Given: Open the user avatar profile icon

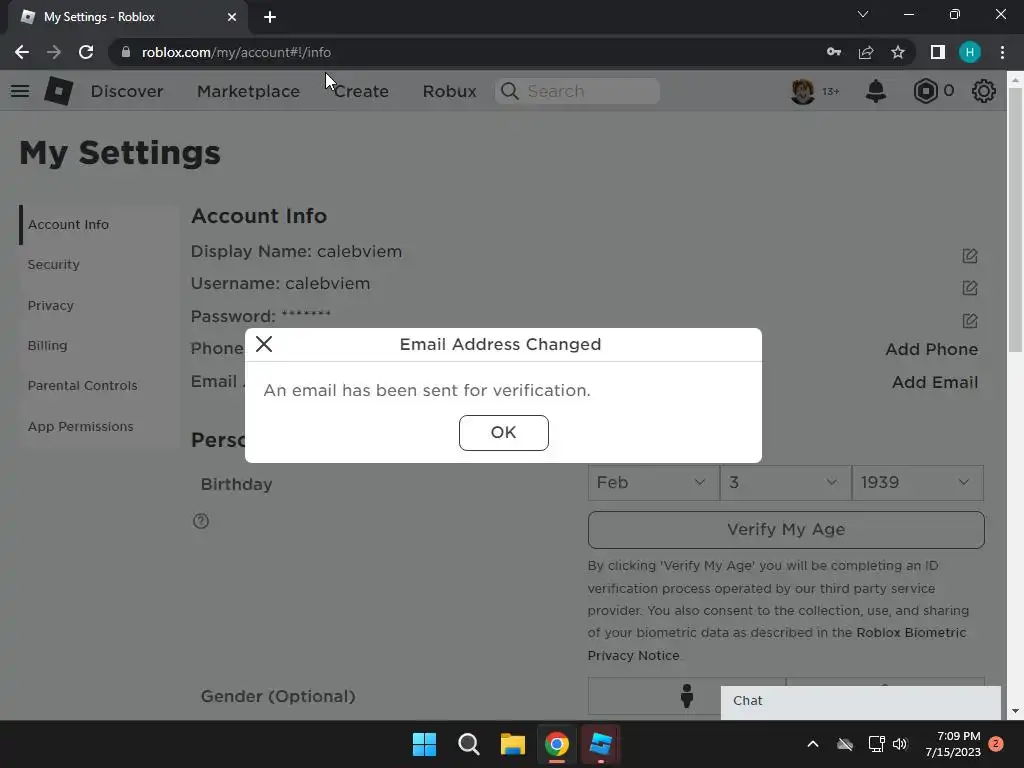Looking at the screenshot, I should tap(803, 91).
